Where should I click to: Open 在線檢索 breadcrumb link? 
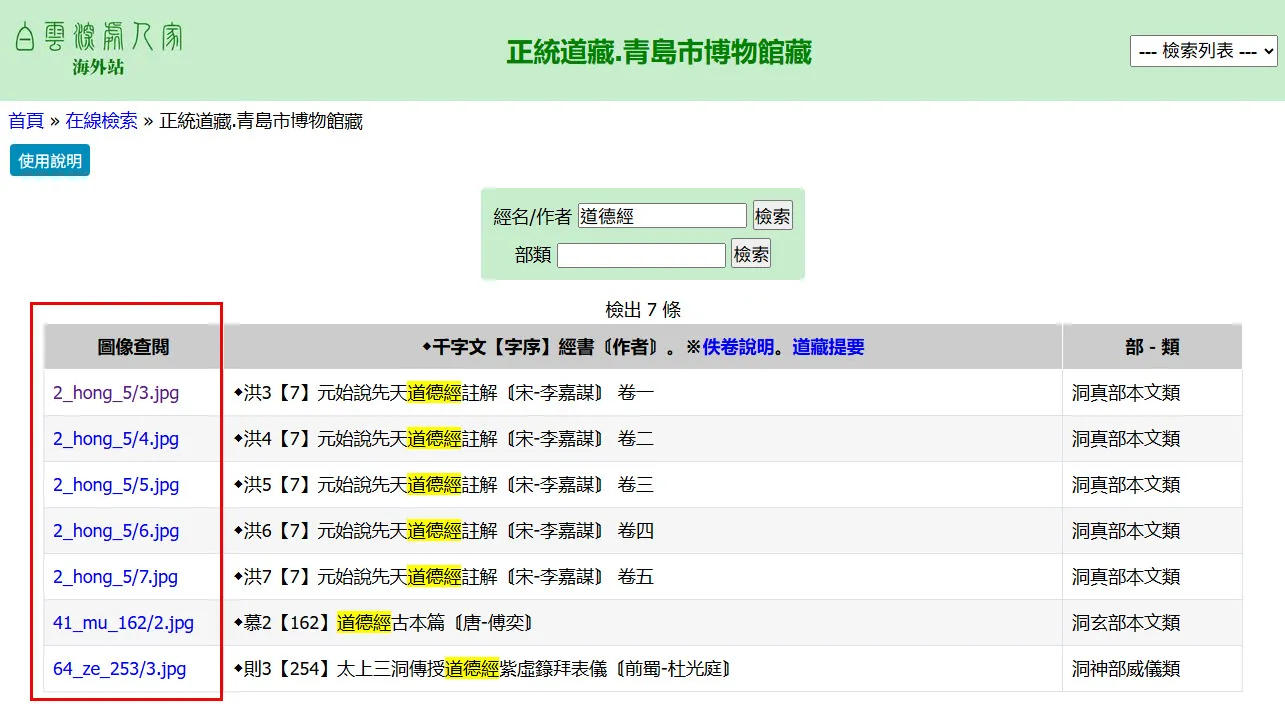click(101, 121)
